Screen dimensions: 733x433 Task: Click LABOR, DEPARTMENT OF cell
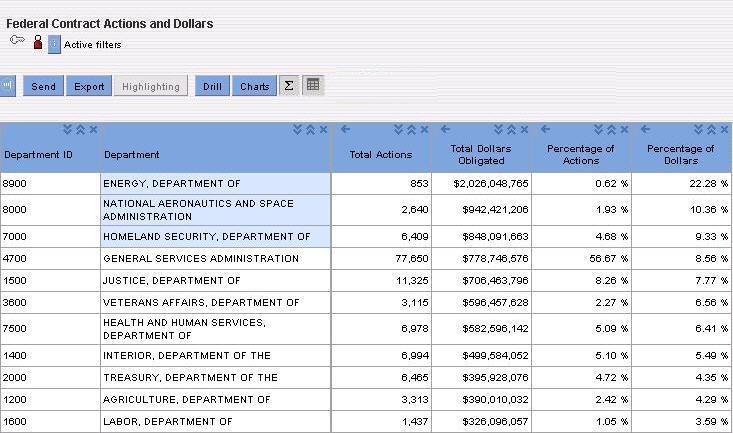point(216,421)
